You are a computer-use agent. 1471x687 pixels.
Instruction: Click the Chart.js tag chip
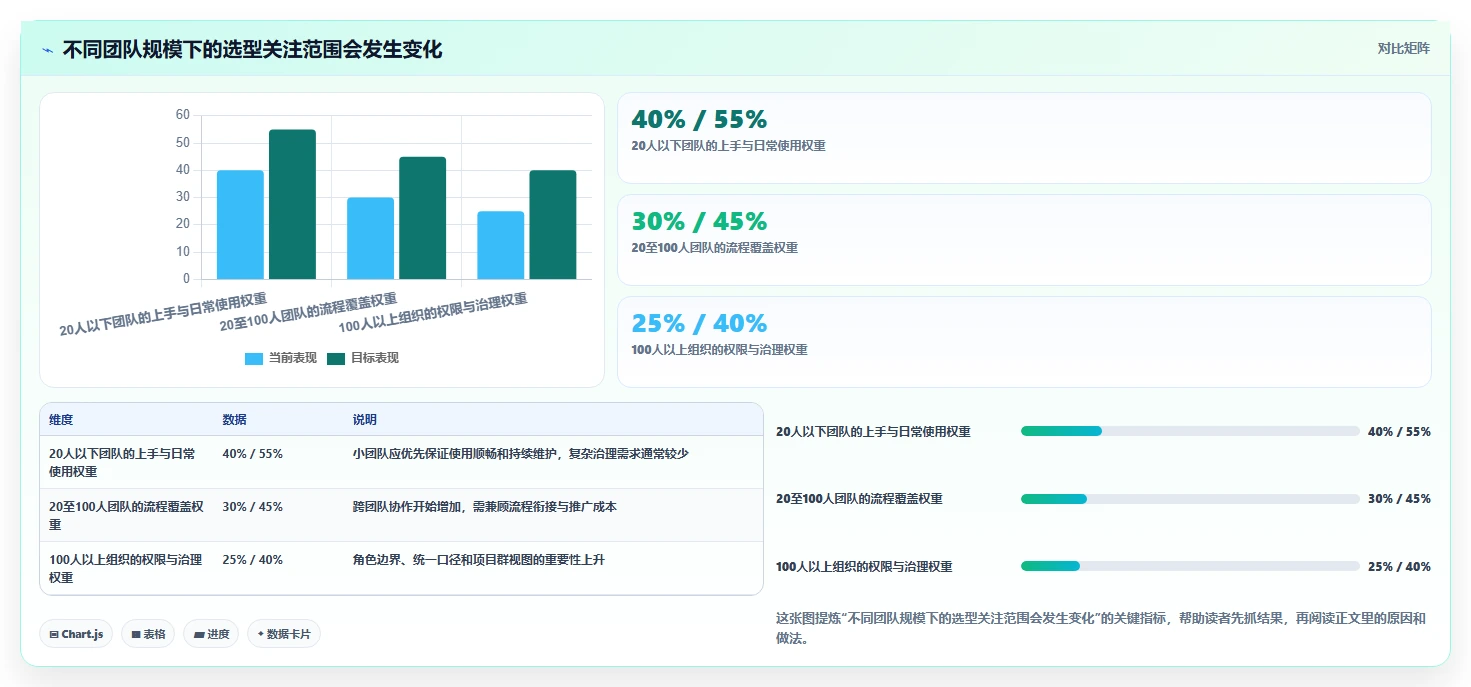pos(76,634)
